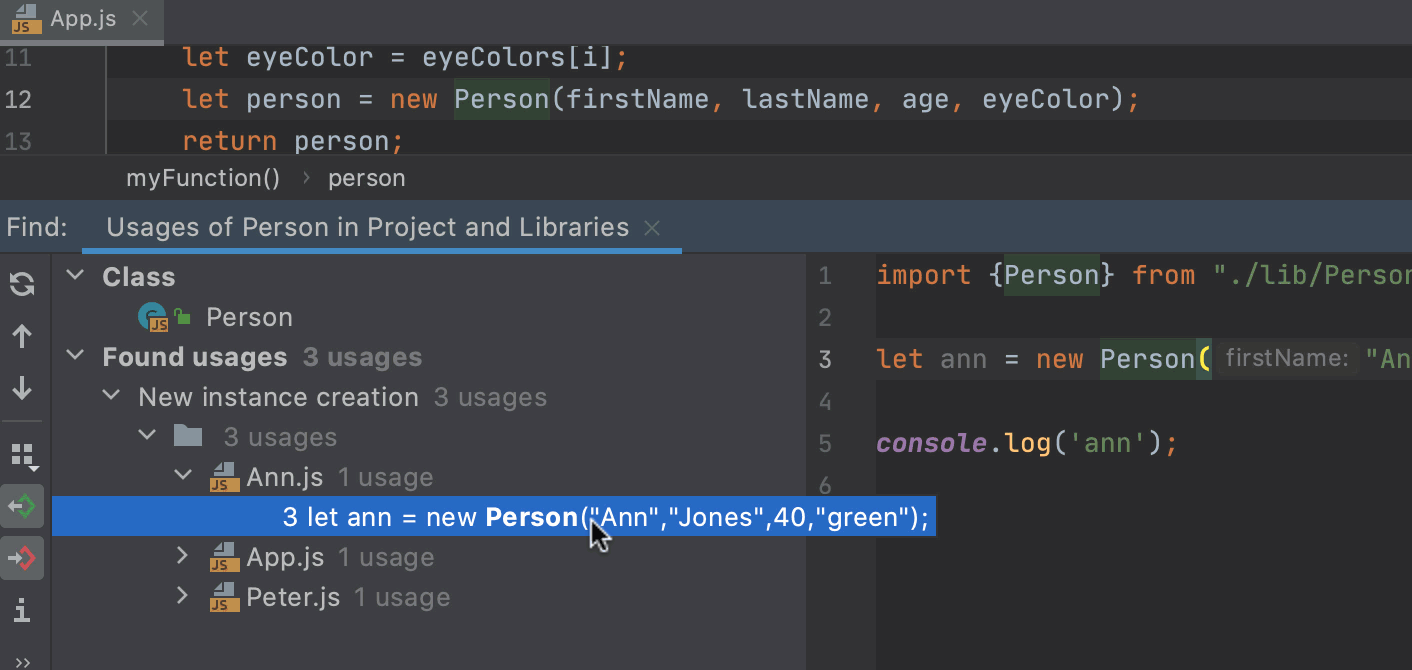Select the Usages of Person results tab
The image size is (1412, 670).
coord(366,227)
